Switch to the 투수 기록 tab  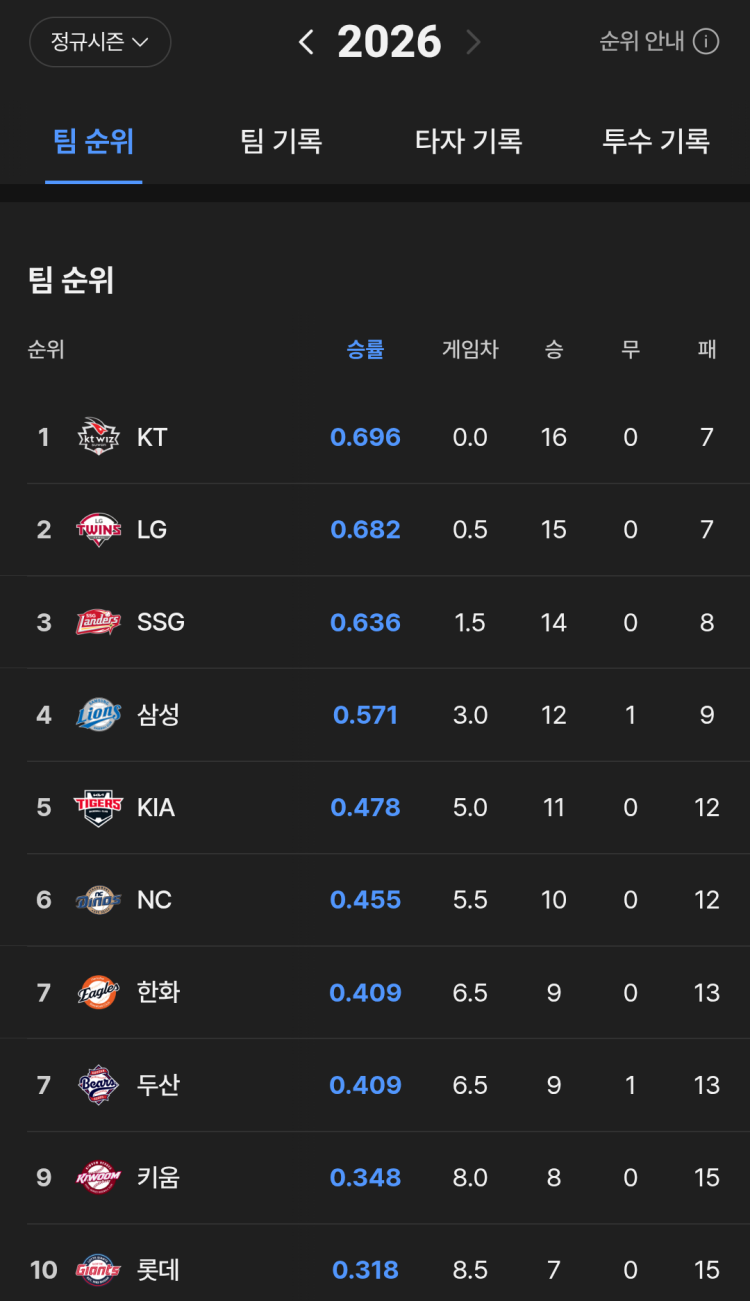[x=655, y=141]
